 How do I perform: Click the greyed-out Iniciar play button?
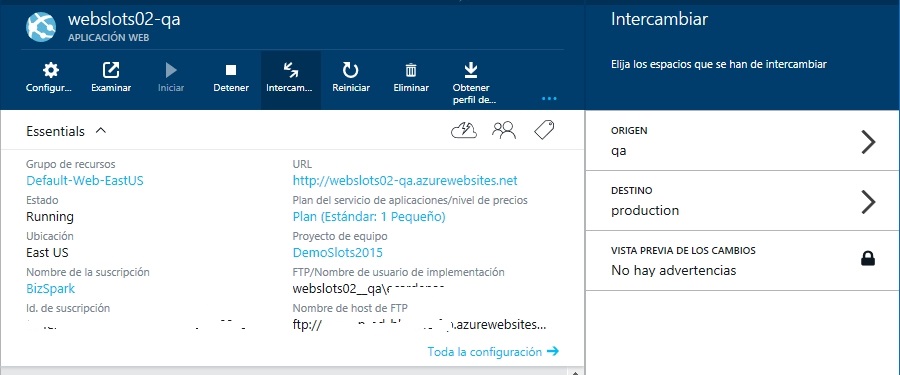coord(171,71)
